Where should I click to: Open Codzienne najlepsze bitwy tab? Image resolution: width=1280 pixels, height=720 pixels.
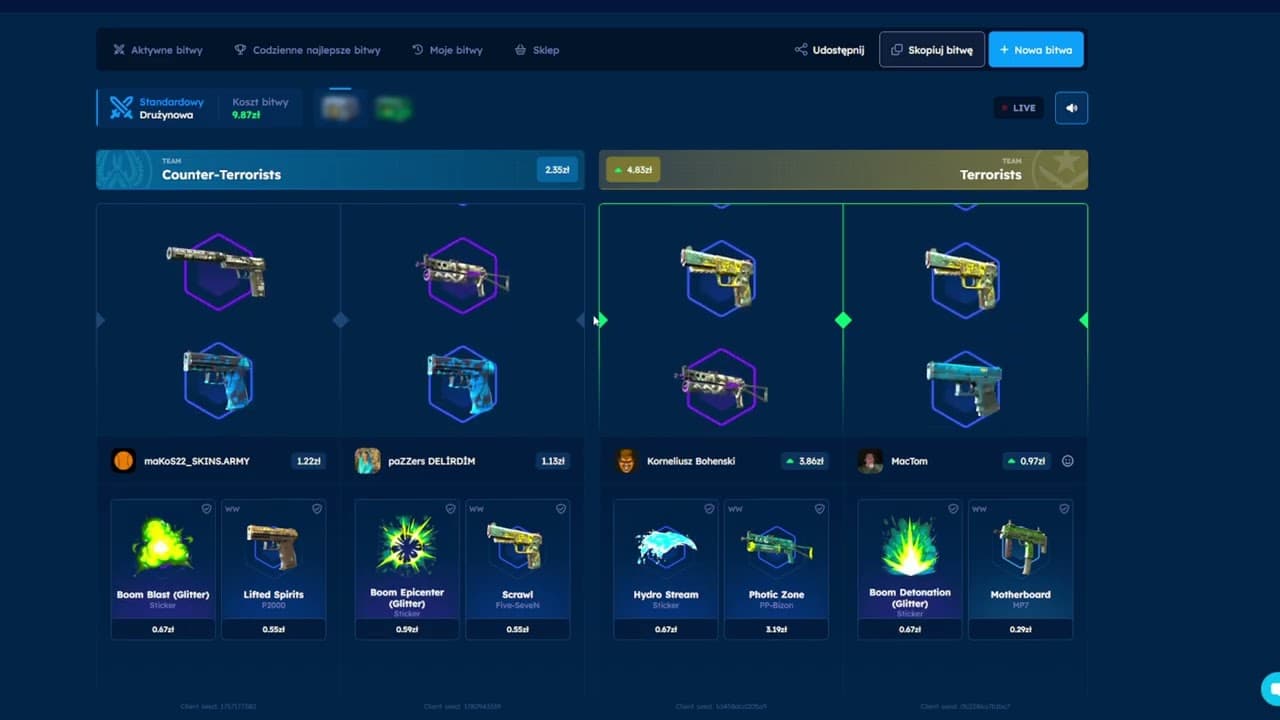(307, 50)
